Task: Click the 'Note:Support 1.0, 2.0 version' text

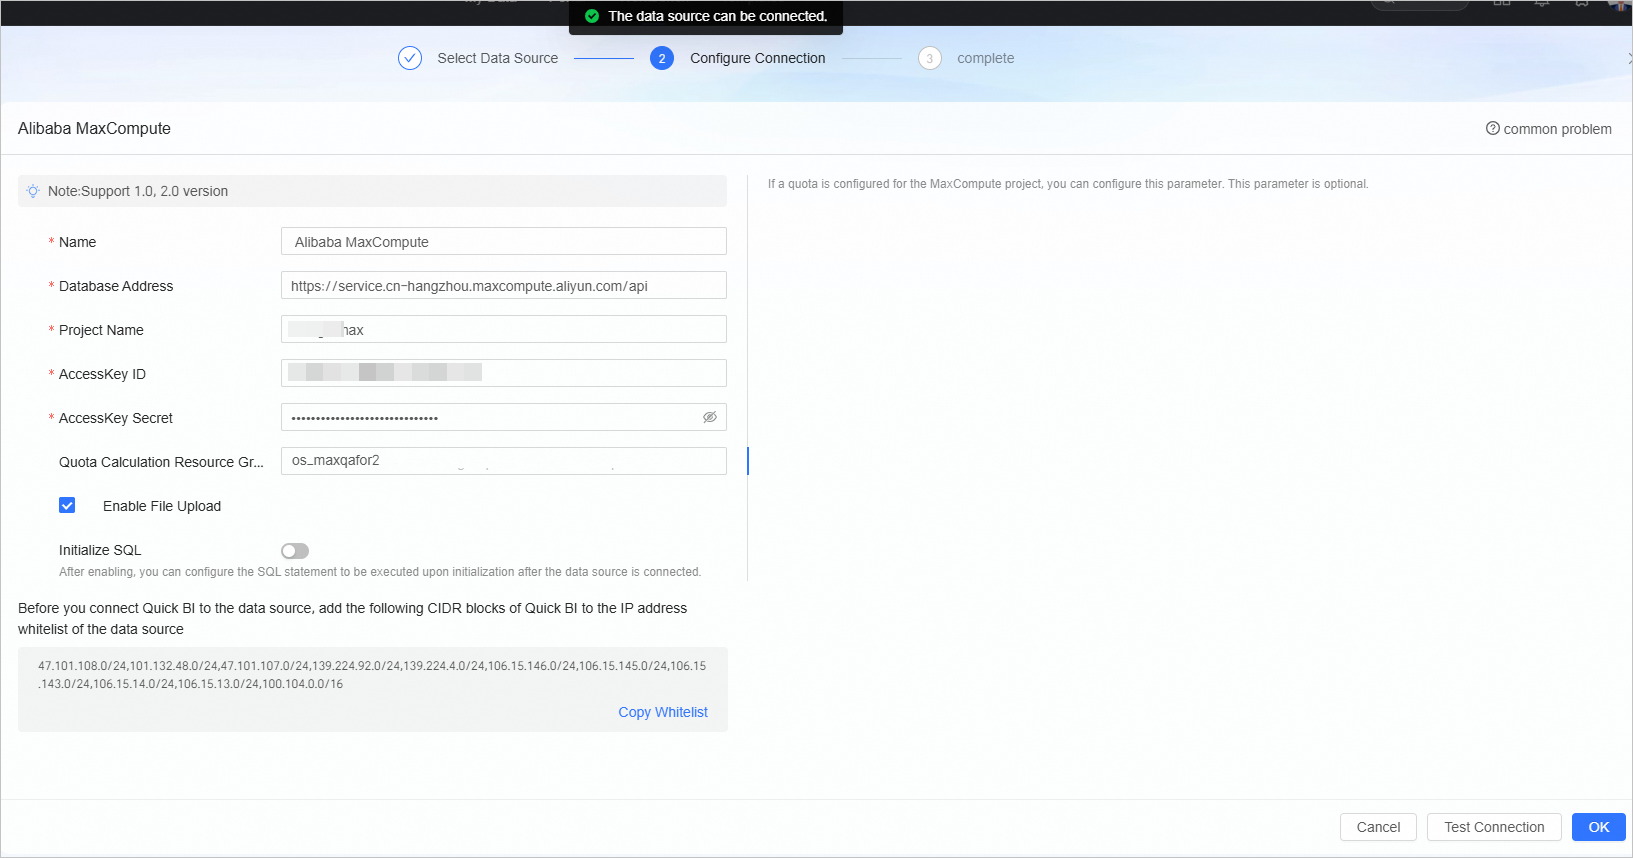Action: (x=138, y=191)
